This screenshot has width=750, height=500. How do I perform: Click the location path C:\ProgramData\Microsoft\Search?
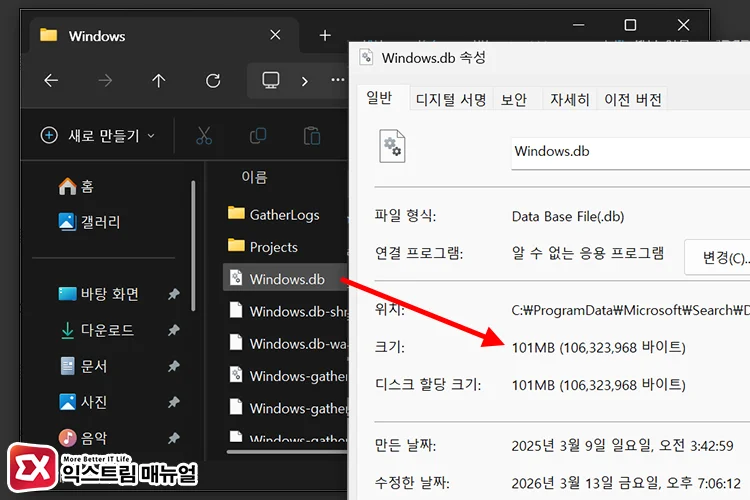(x=630, y=310)
